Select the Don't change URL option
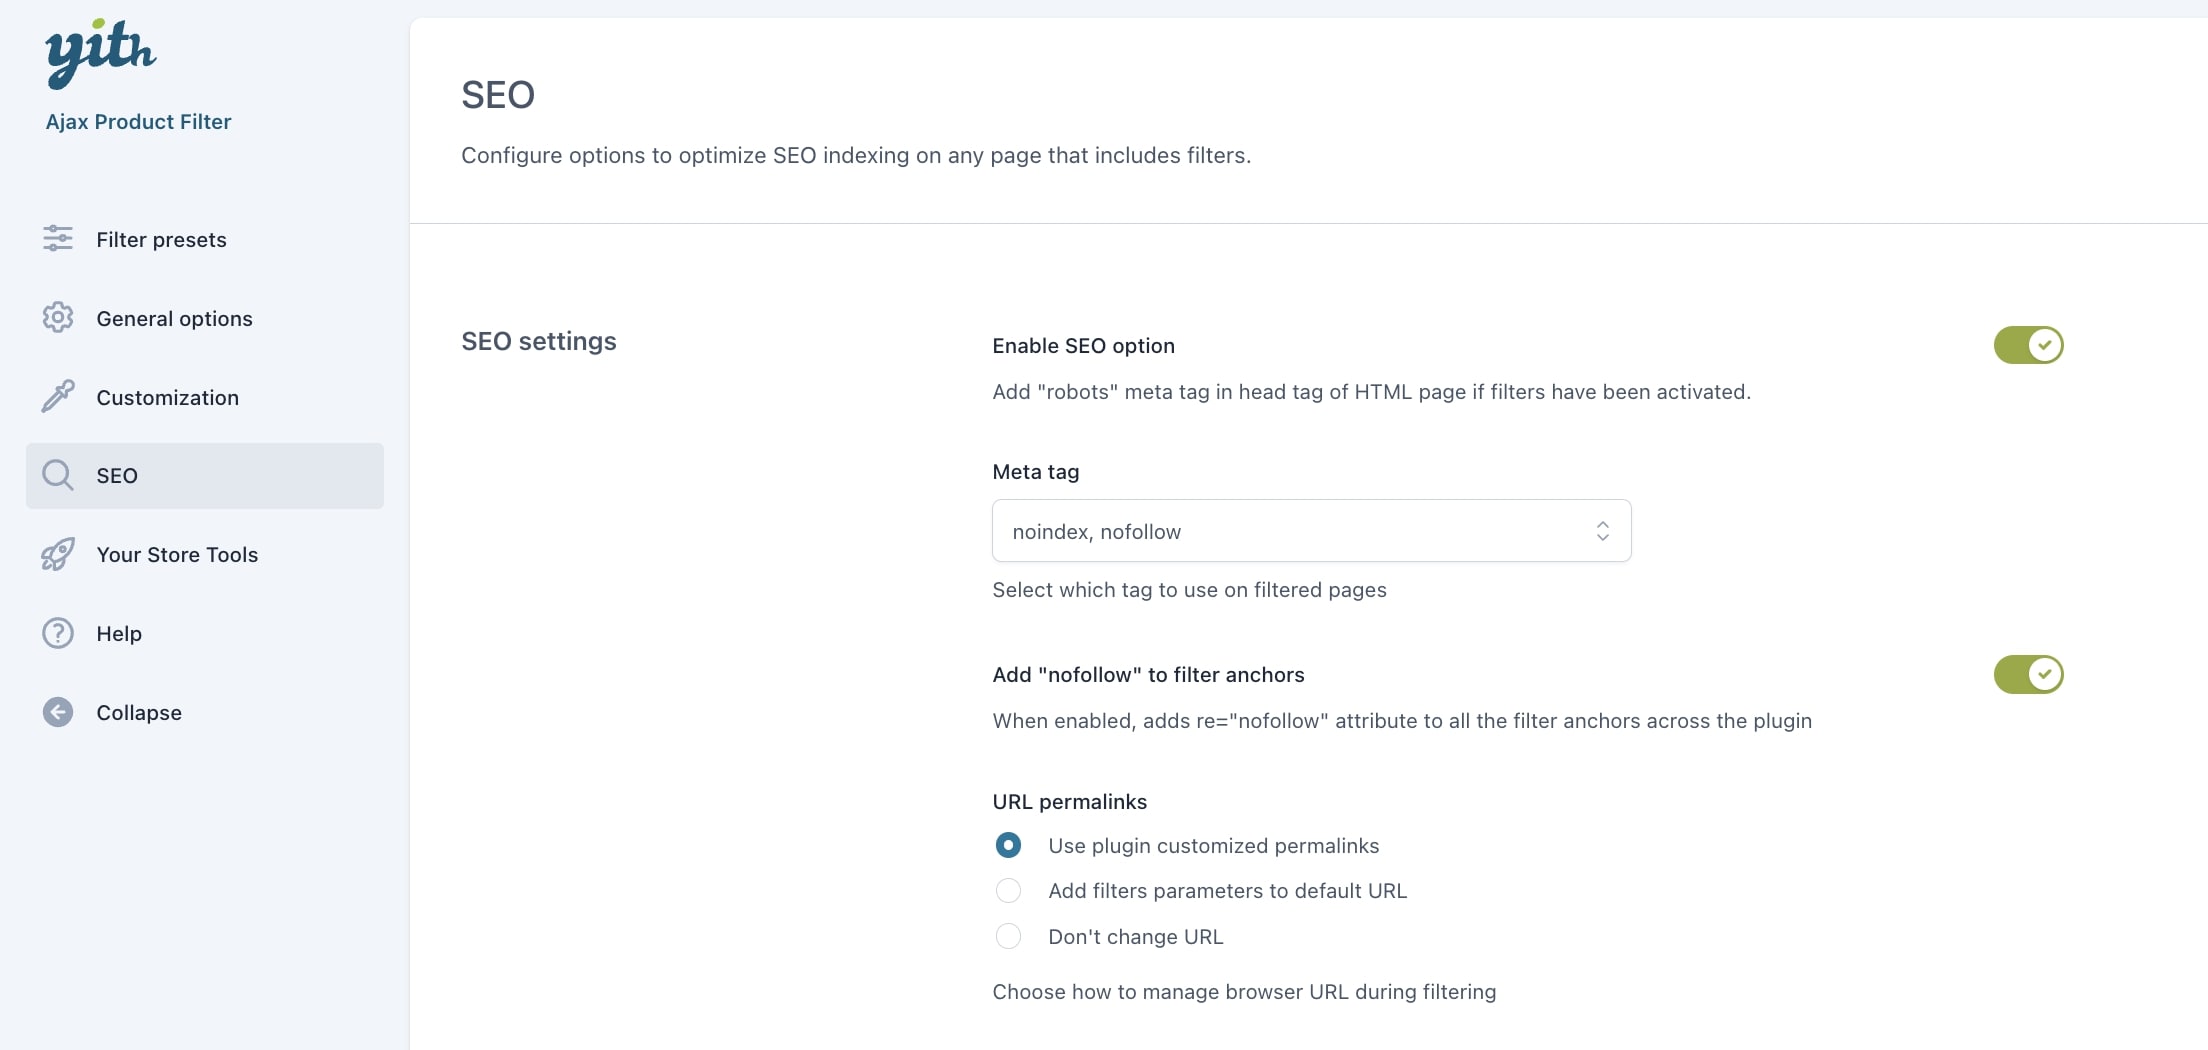The width and height of the screenshot is (2208, 1050). (x=1008, y=937)
